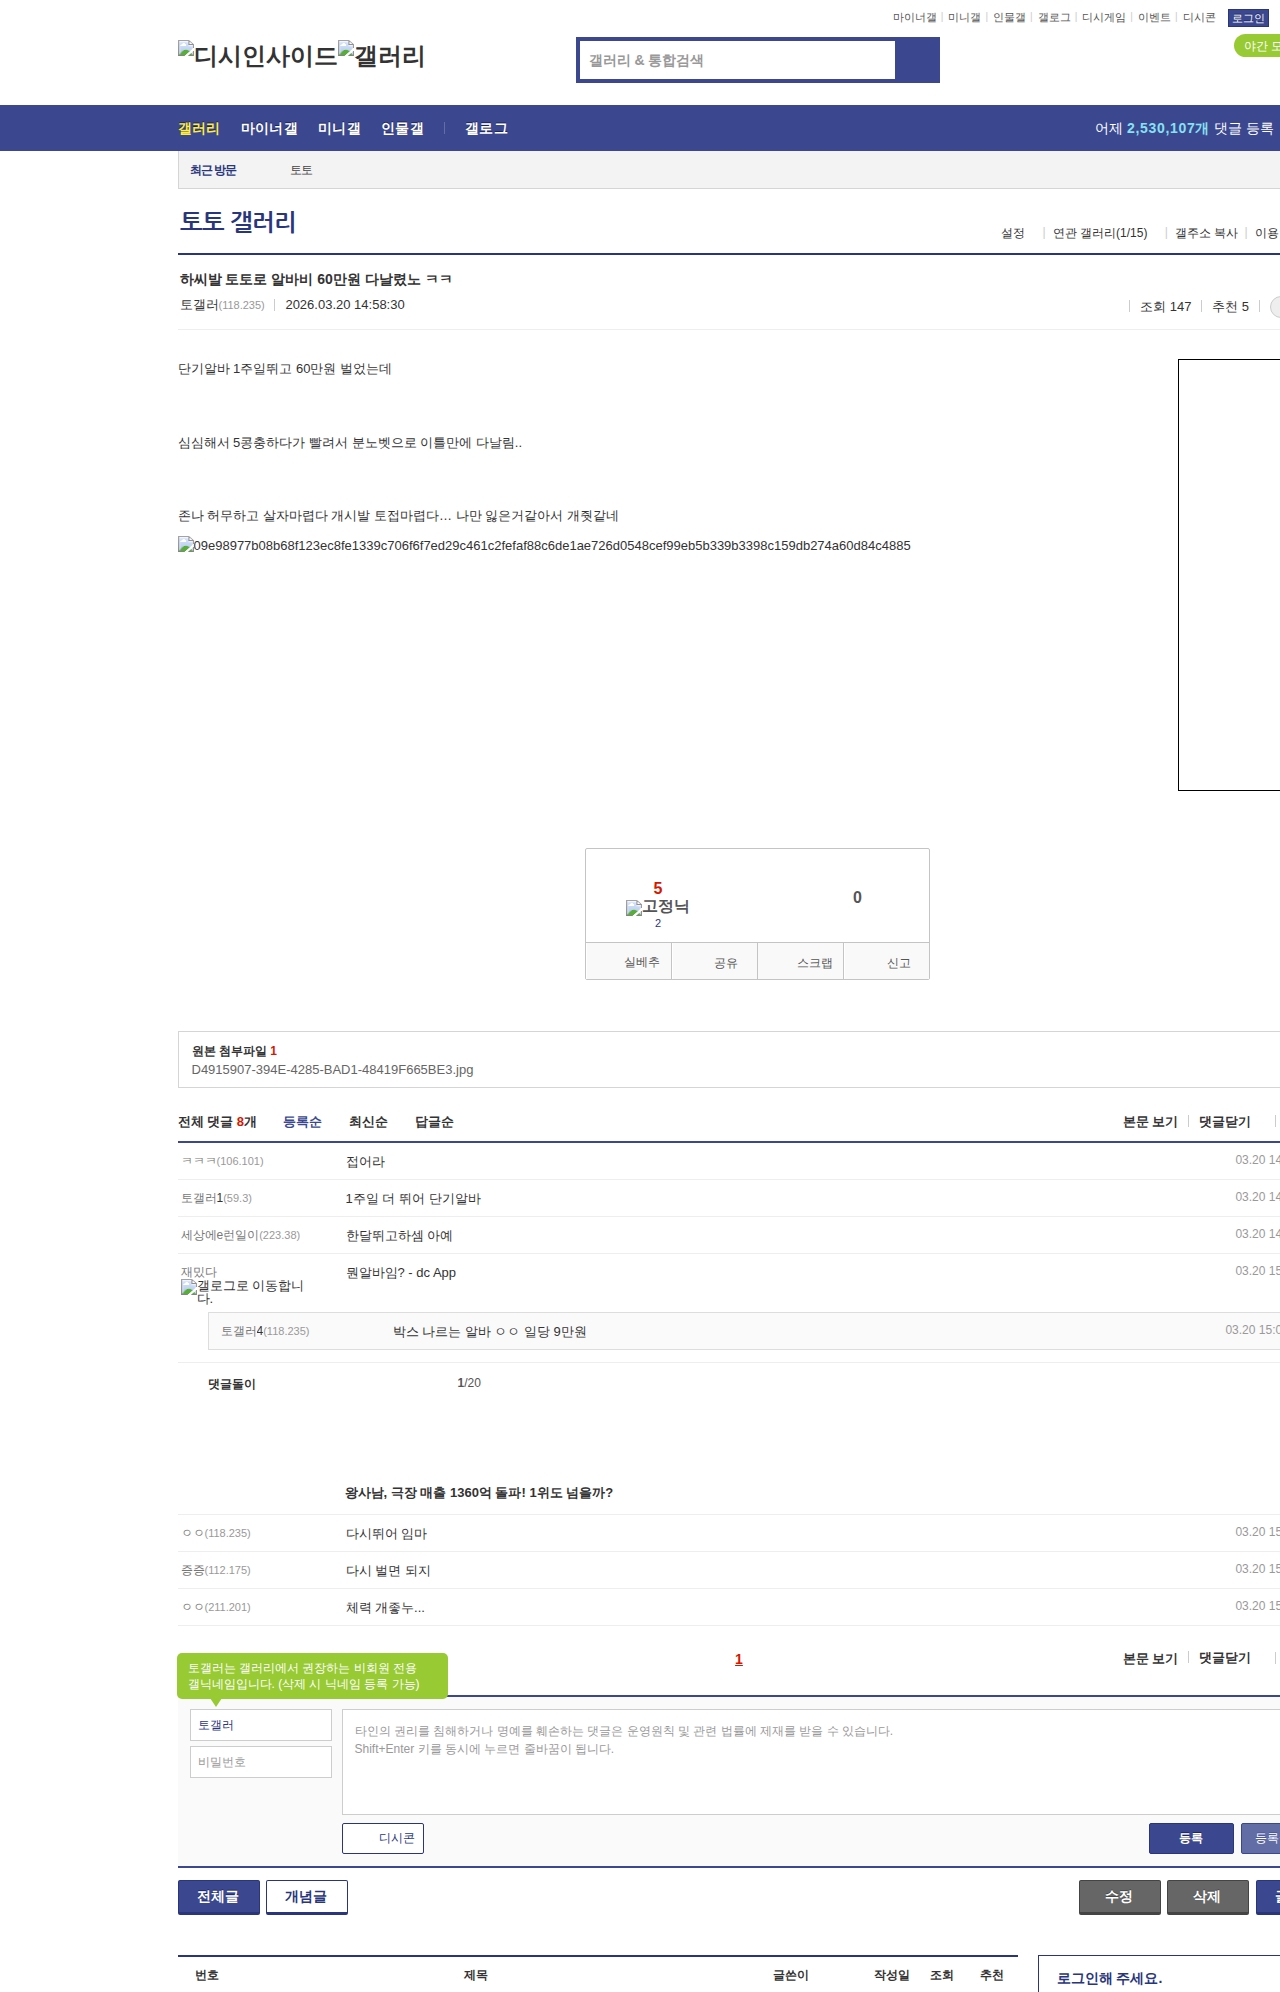This screenshot has height=1992, width=1280.
Task: Open the 설정 menu of the gallery
Action: click(x=1012, y=233)
